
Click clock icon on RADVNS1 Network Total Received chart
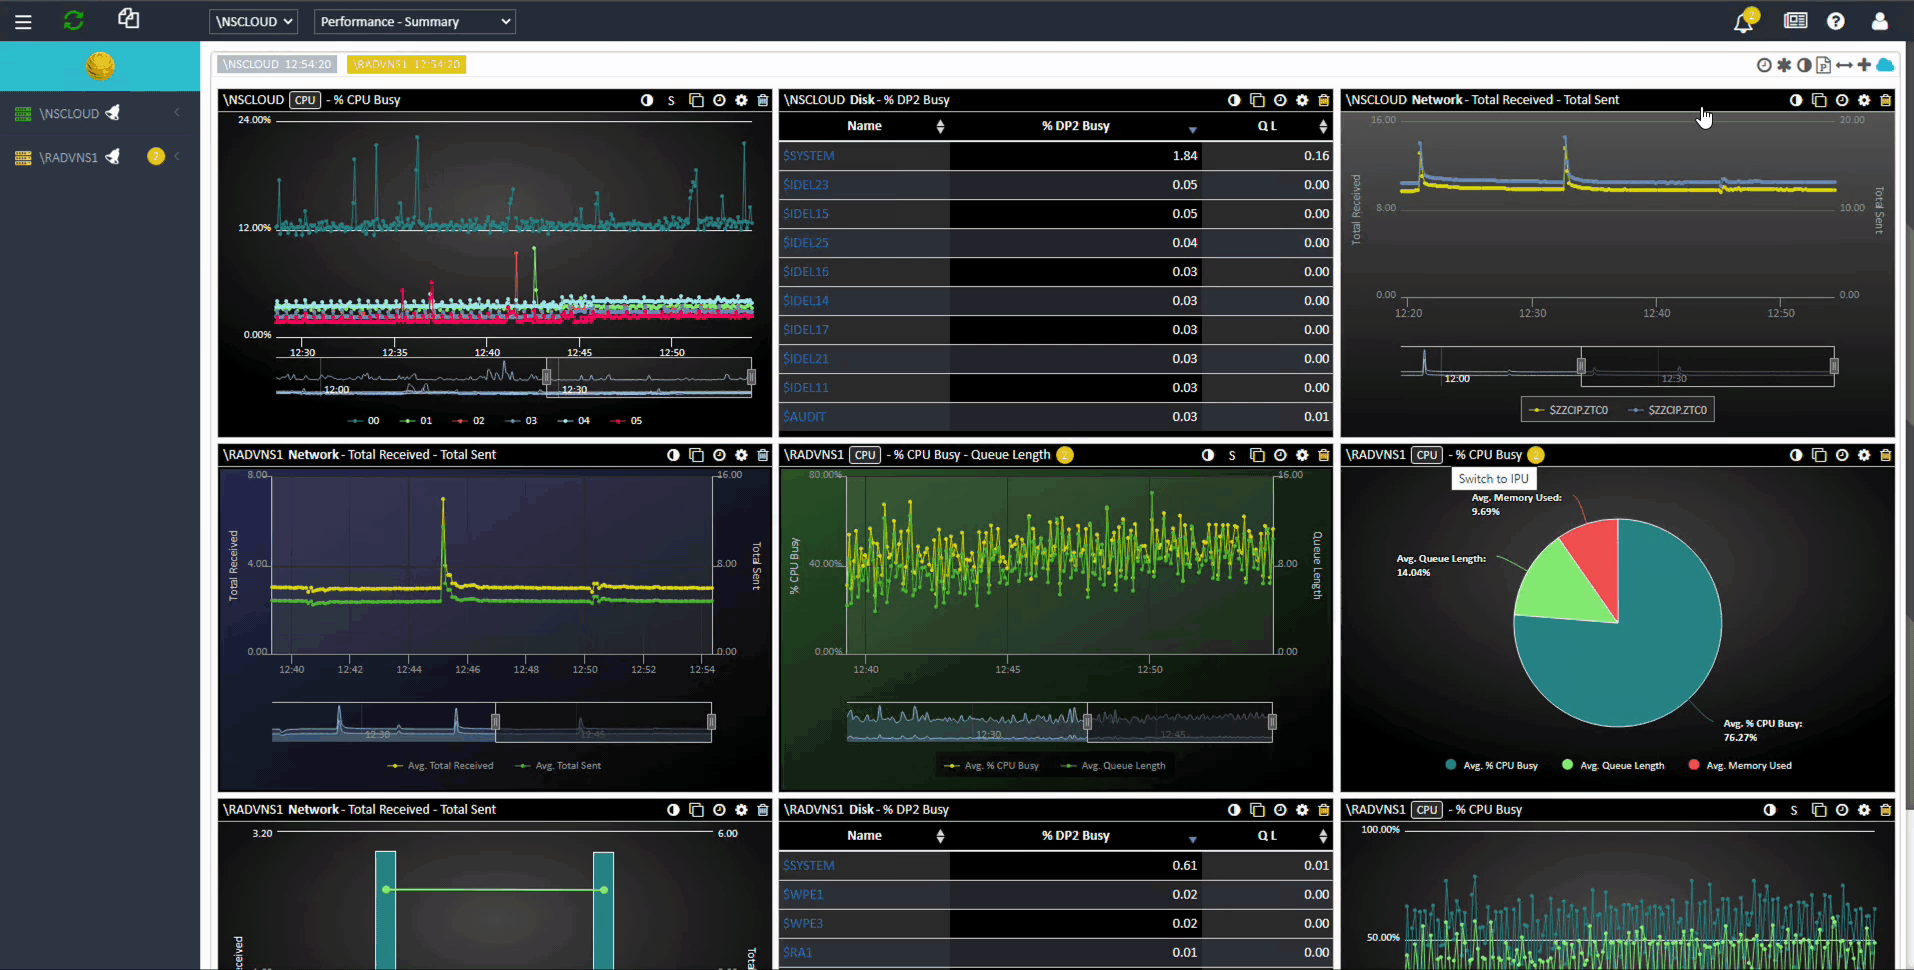(719, 455)
